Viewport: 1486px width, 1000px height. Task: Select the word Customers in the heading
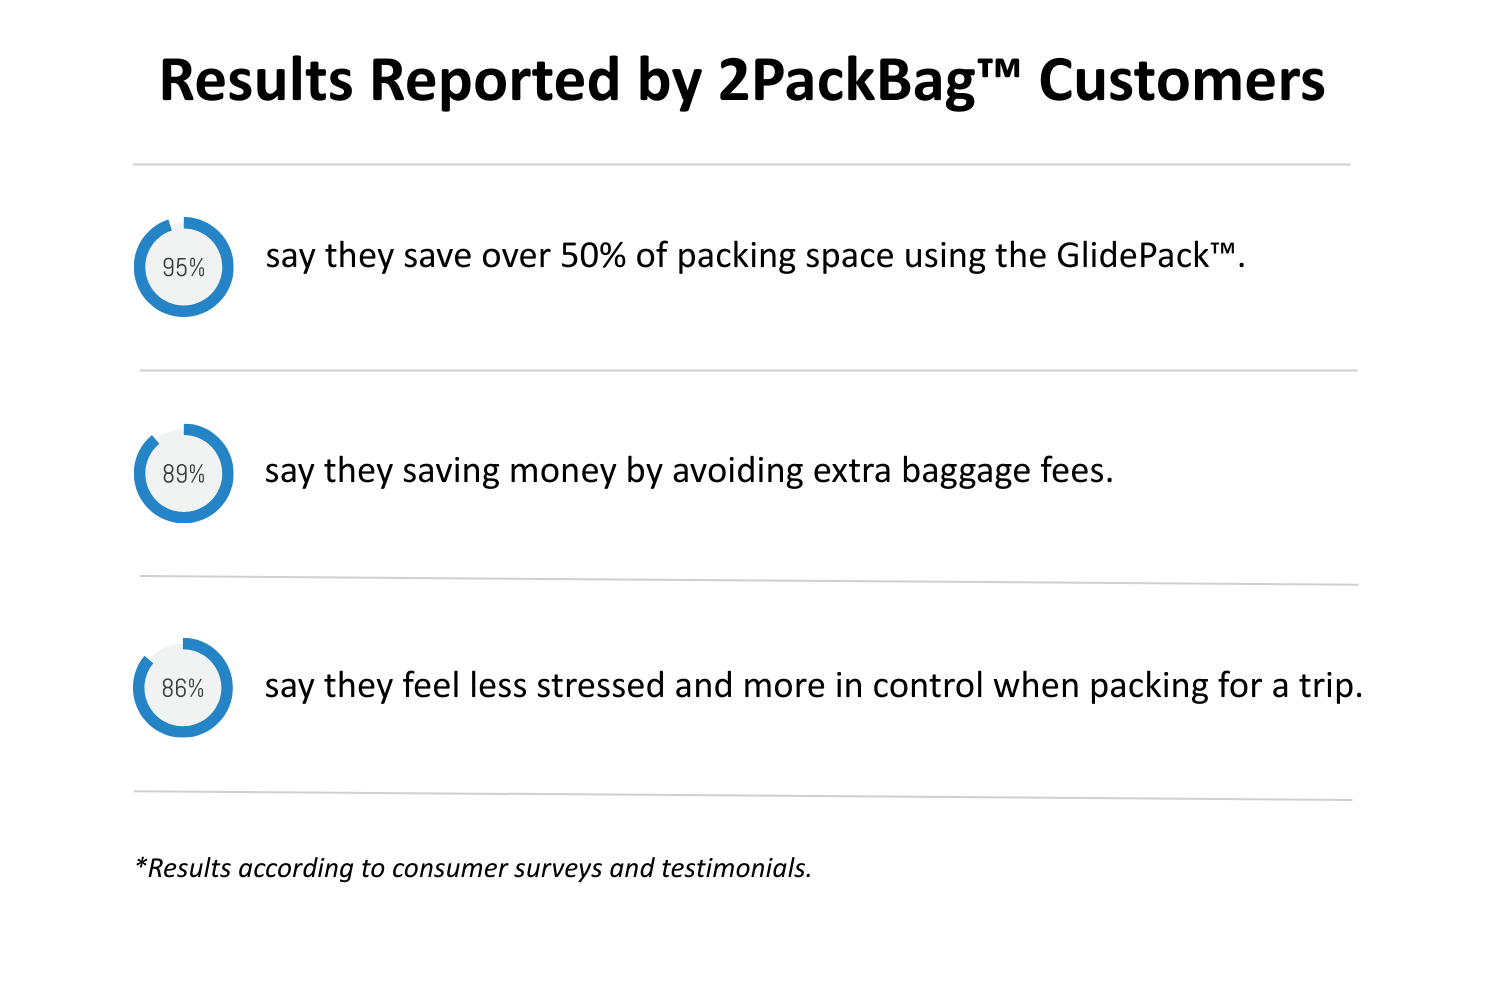coord(1182,80)
